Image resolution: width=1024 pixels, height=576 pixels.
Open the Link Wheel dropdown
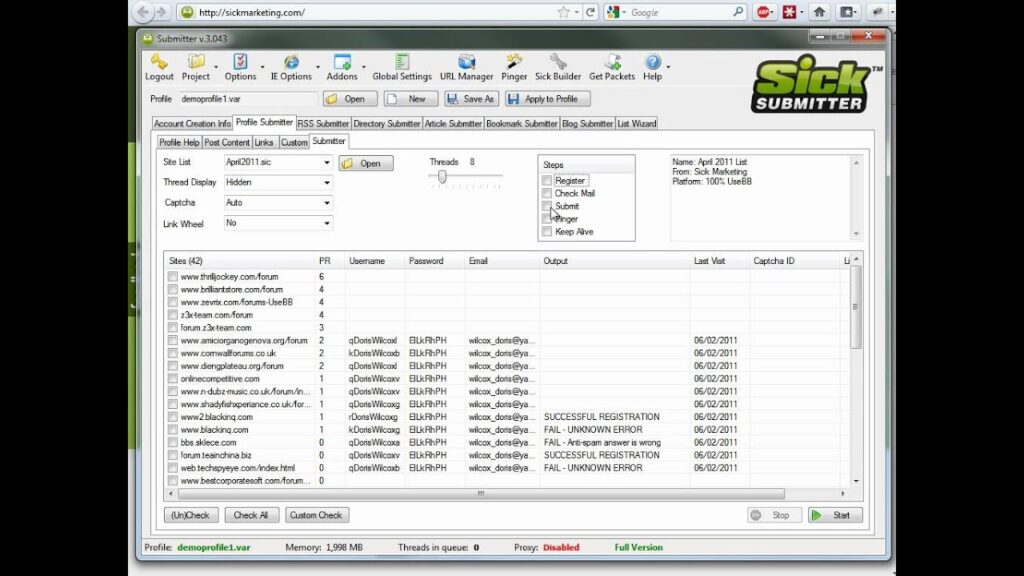(278, 223)
